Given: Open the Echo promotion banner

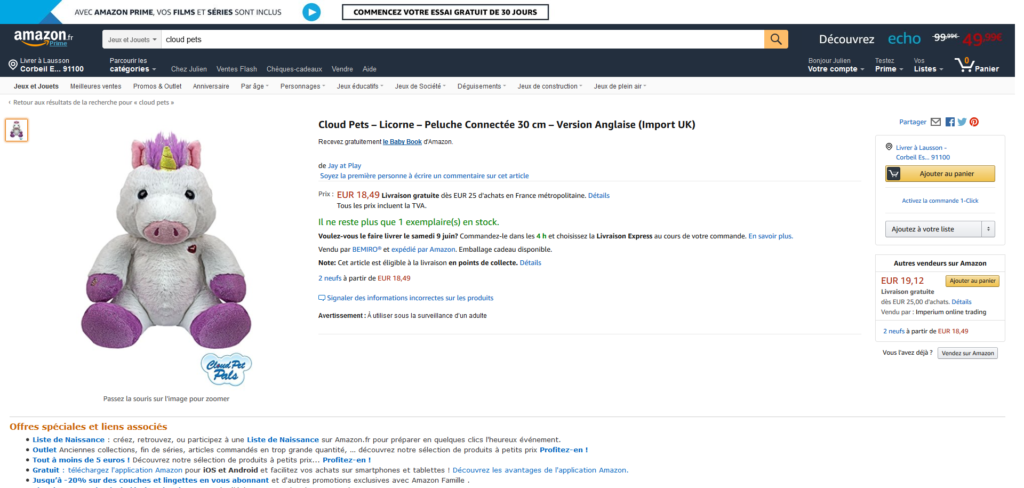Looking at the screenshot, I should pyautogui.click(x=910, y=39).
